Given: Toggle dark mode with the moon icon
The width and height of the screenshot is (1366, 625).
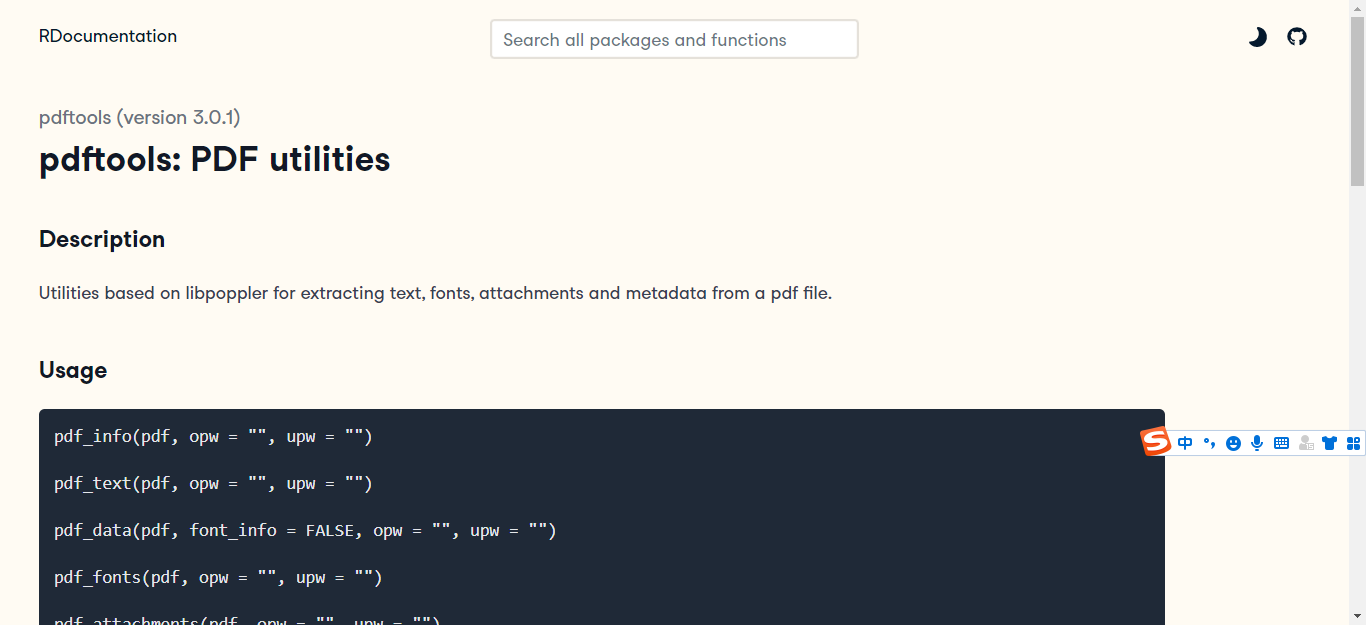Looking at the screenshot, I should point(1257,37).
